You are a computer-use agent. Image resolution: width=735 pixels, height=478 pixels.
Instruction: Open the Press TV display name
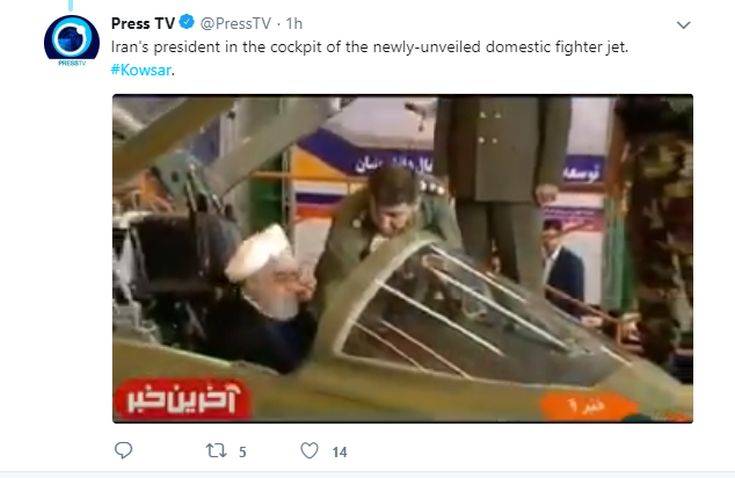coord(143,23)
